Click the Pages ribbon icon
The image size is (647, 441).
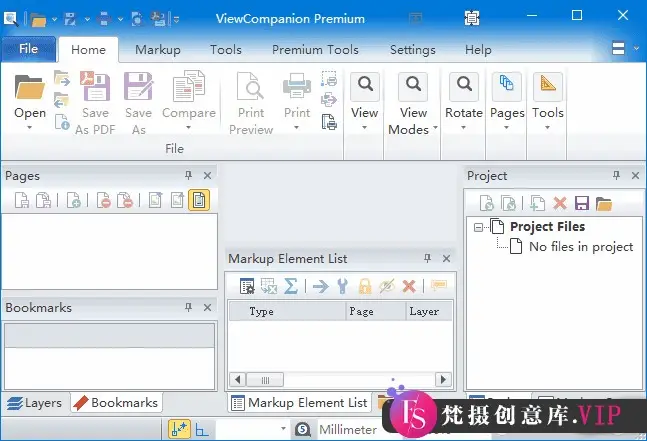[506, 87]
